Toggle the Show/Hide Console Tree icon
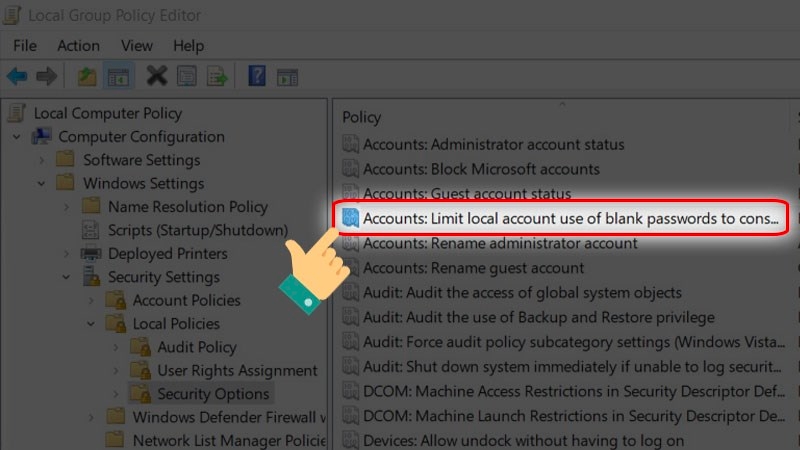 click(x=118, y=77)
